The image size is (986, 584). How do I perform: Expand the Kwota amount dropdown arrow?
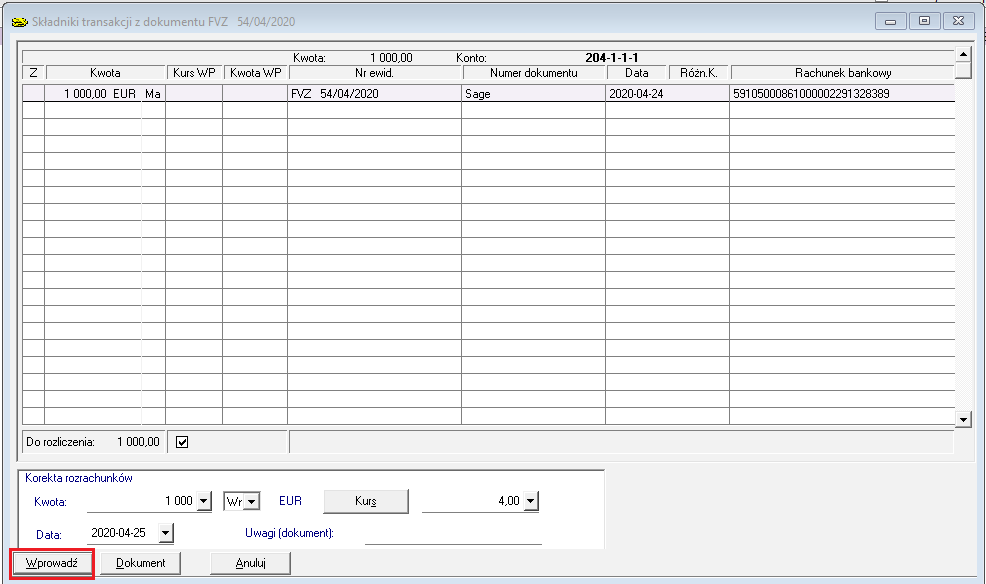[204, 501]
